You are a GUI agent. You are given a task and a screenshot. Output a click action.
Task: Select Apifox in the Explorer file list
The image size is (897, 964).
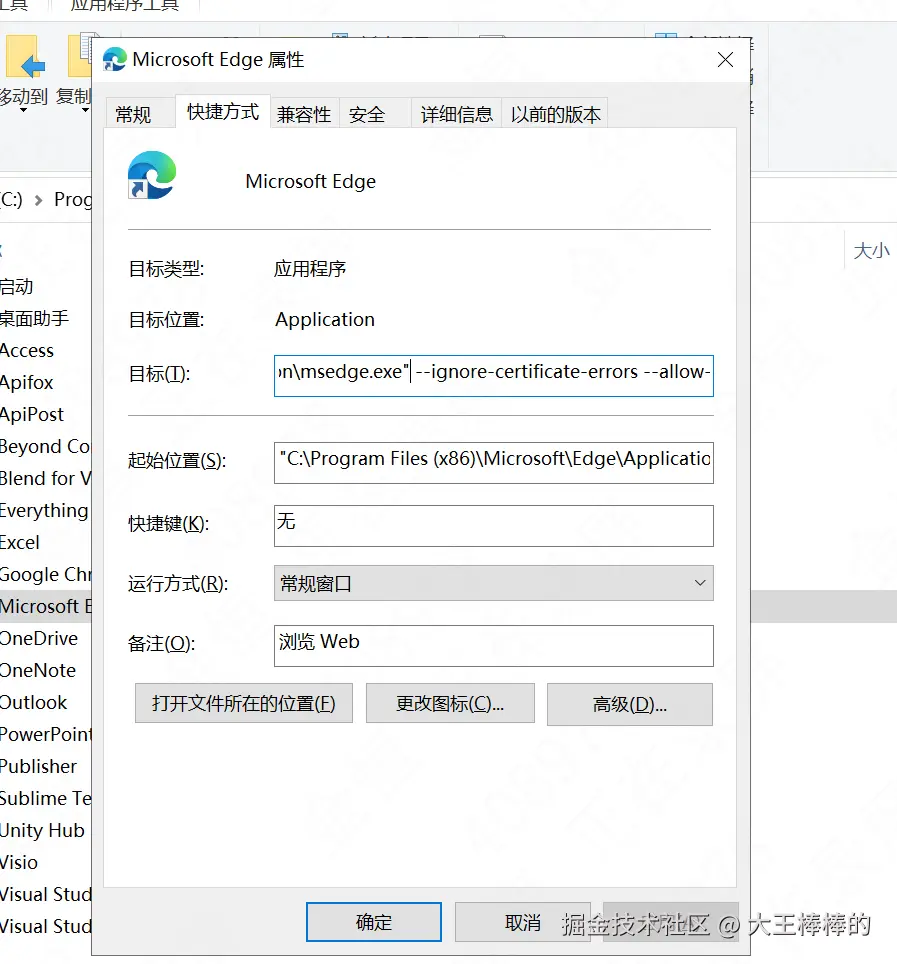[x=26, y=382]
